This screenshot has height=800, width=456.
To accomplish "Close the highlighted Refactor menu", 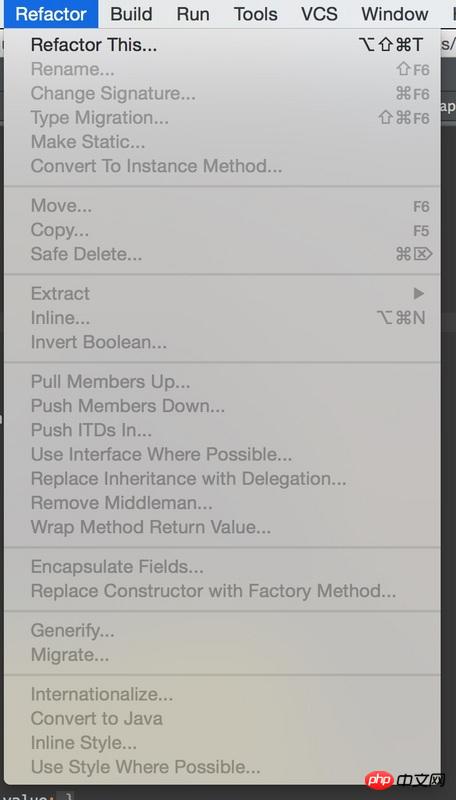I will [51, 14].
